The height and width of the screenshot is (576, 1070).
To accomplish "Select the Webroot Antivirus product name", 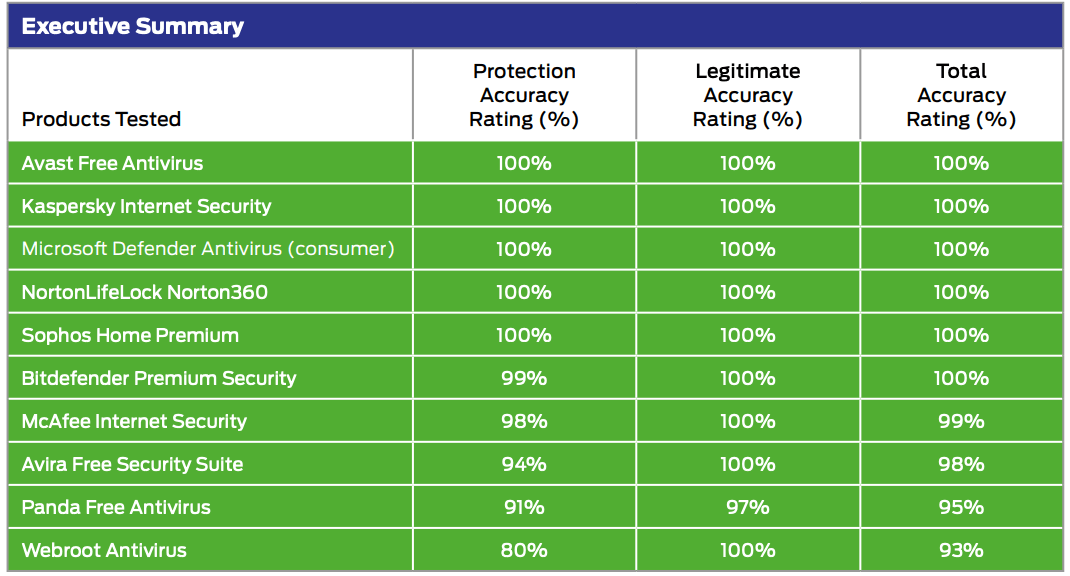I will click(x=104, y=550).
